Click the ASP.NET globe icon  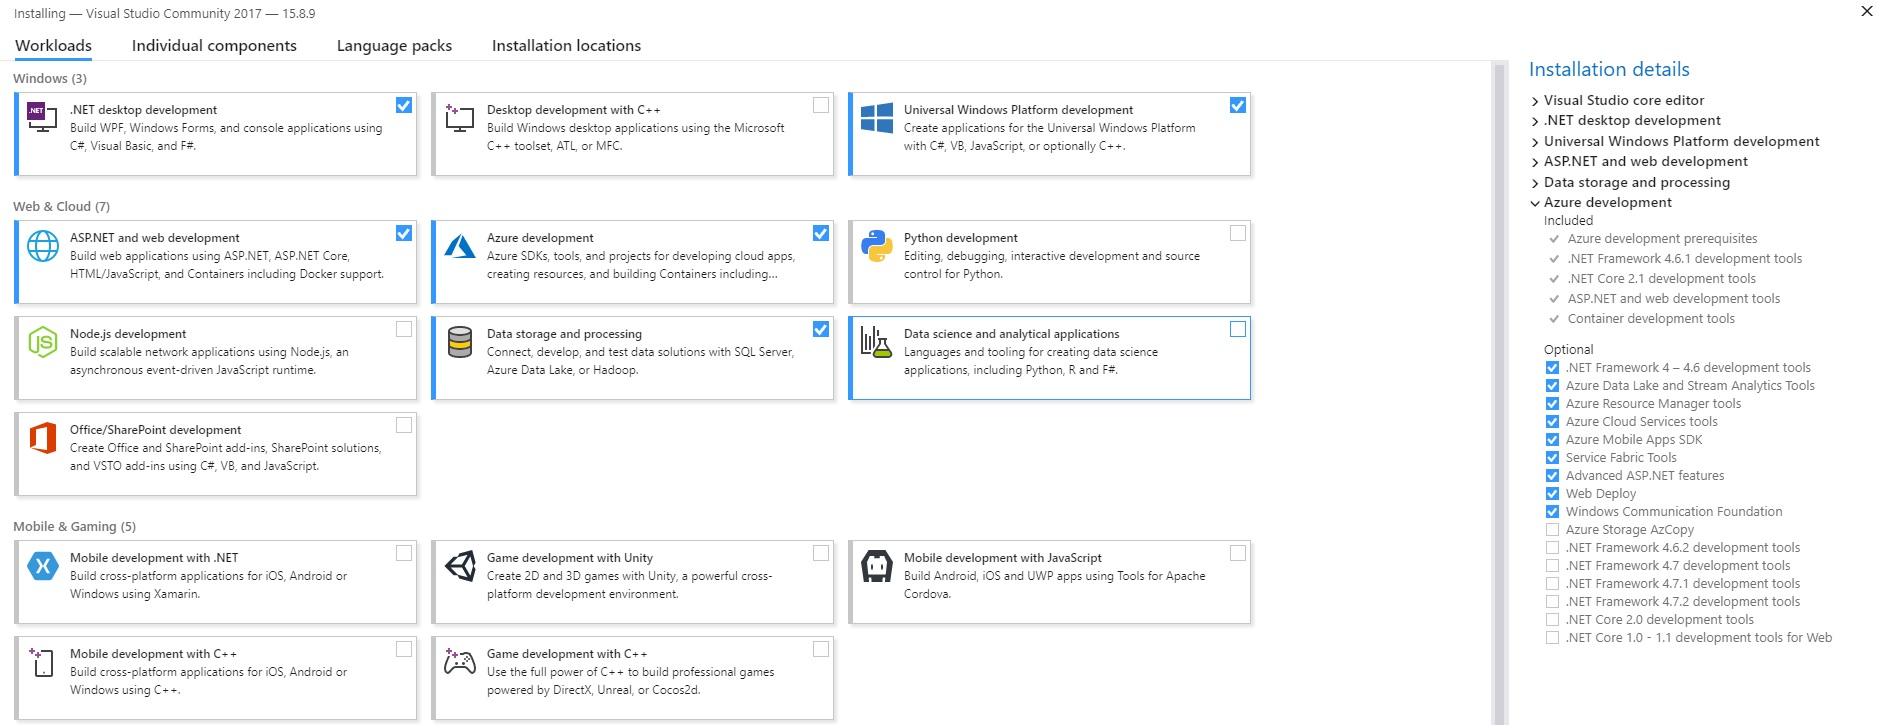click(x=42, y=246)
